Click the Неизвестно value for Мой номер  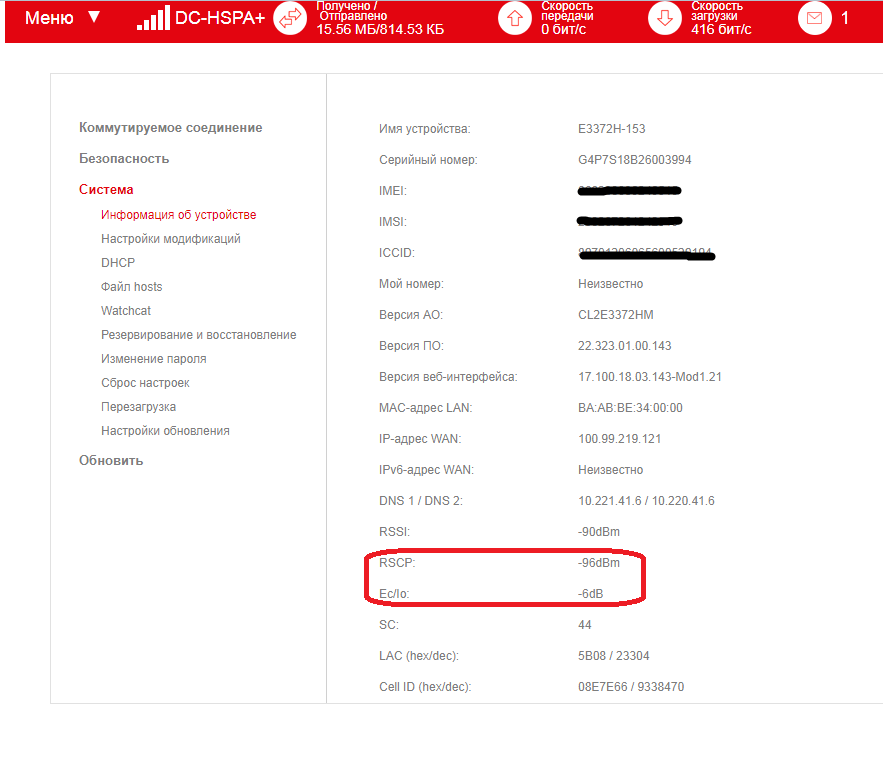point(610,284)
